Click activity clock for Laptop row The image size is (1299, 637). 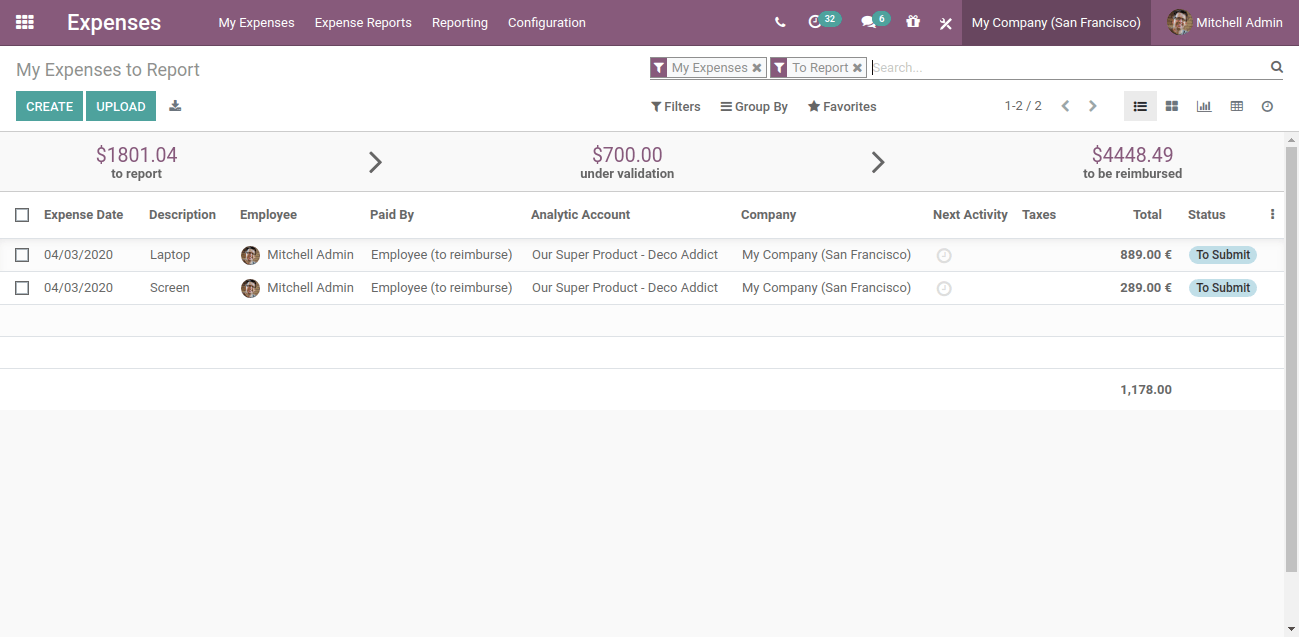pyautogui.click(x=944, y=255)
